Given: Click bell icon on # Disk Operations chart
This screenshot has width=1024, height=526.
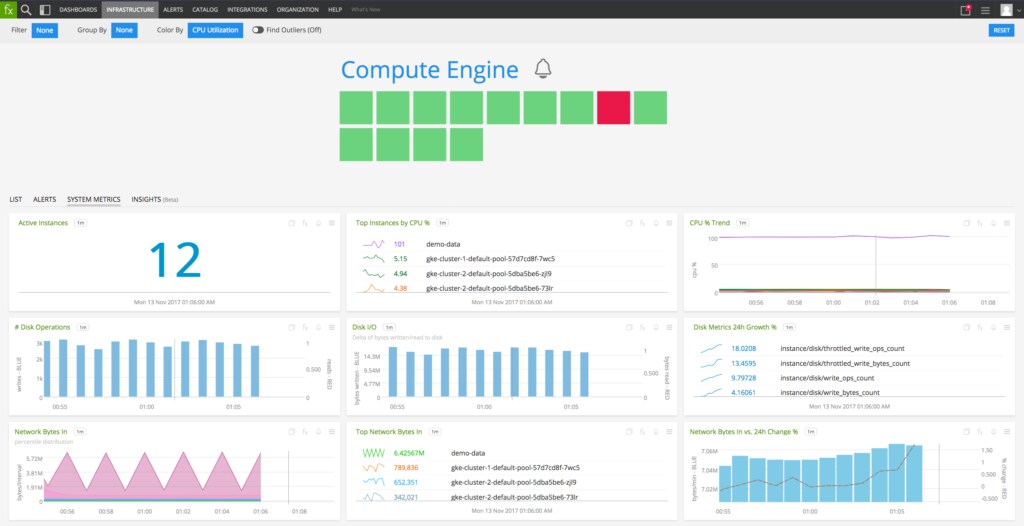Looking at the screenshot, I should (x=319, y=327).
